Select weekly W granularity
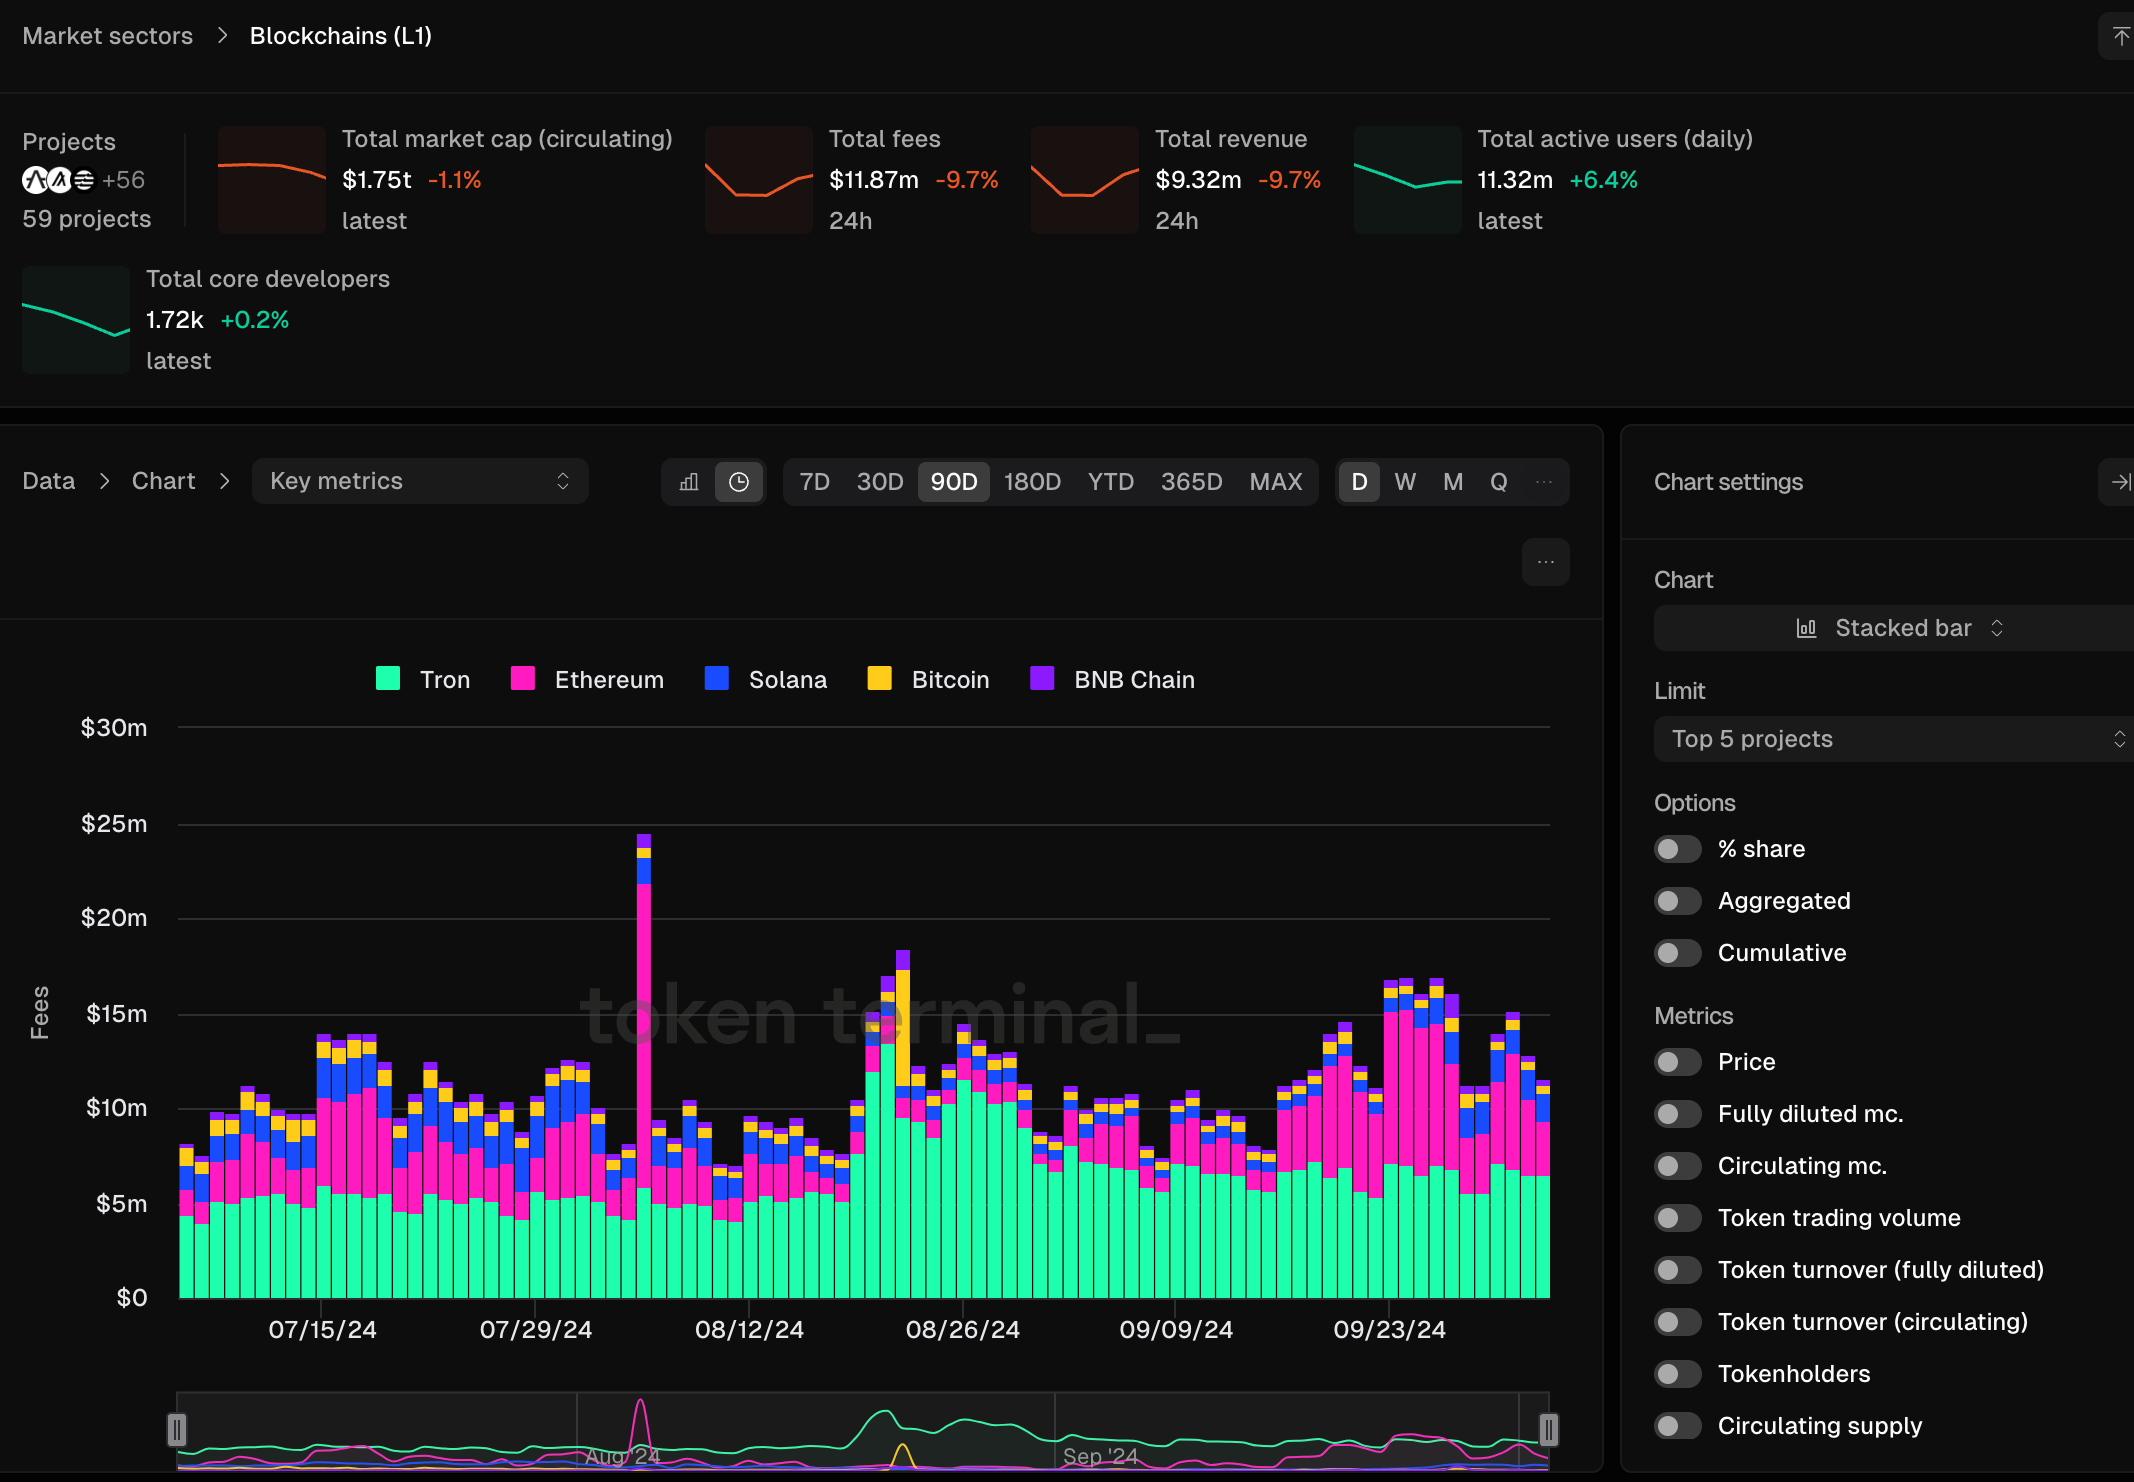2134x1482 pixels. click(x=1405, y=482)
